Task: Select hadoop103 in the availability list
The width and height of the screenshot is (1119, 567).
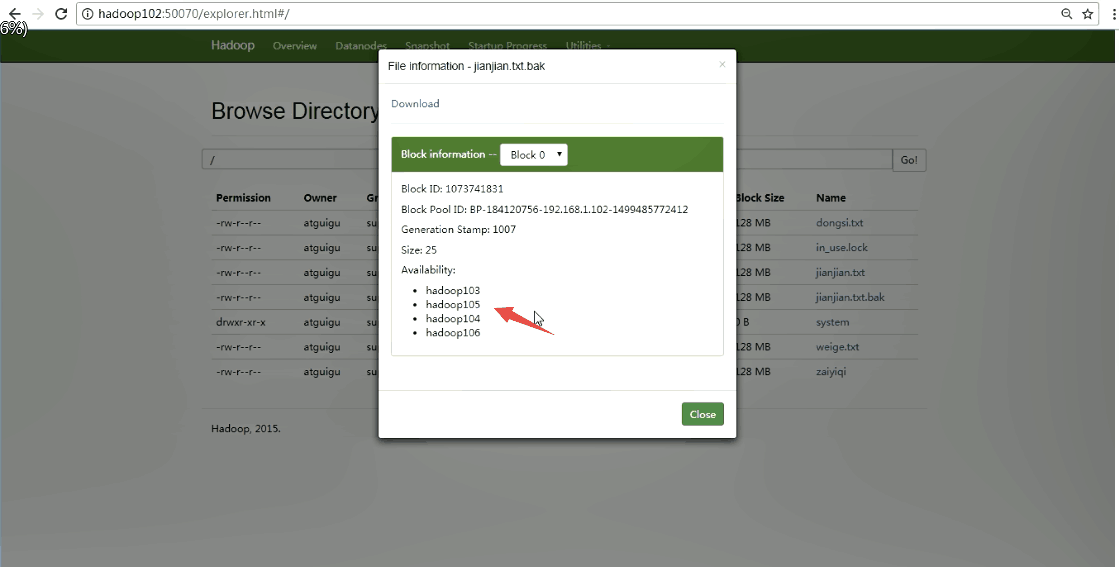Action: (x=452, y=290)
